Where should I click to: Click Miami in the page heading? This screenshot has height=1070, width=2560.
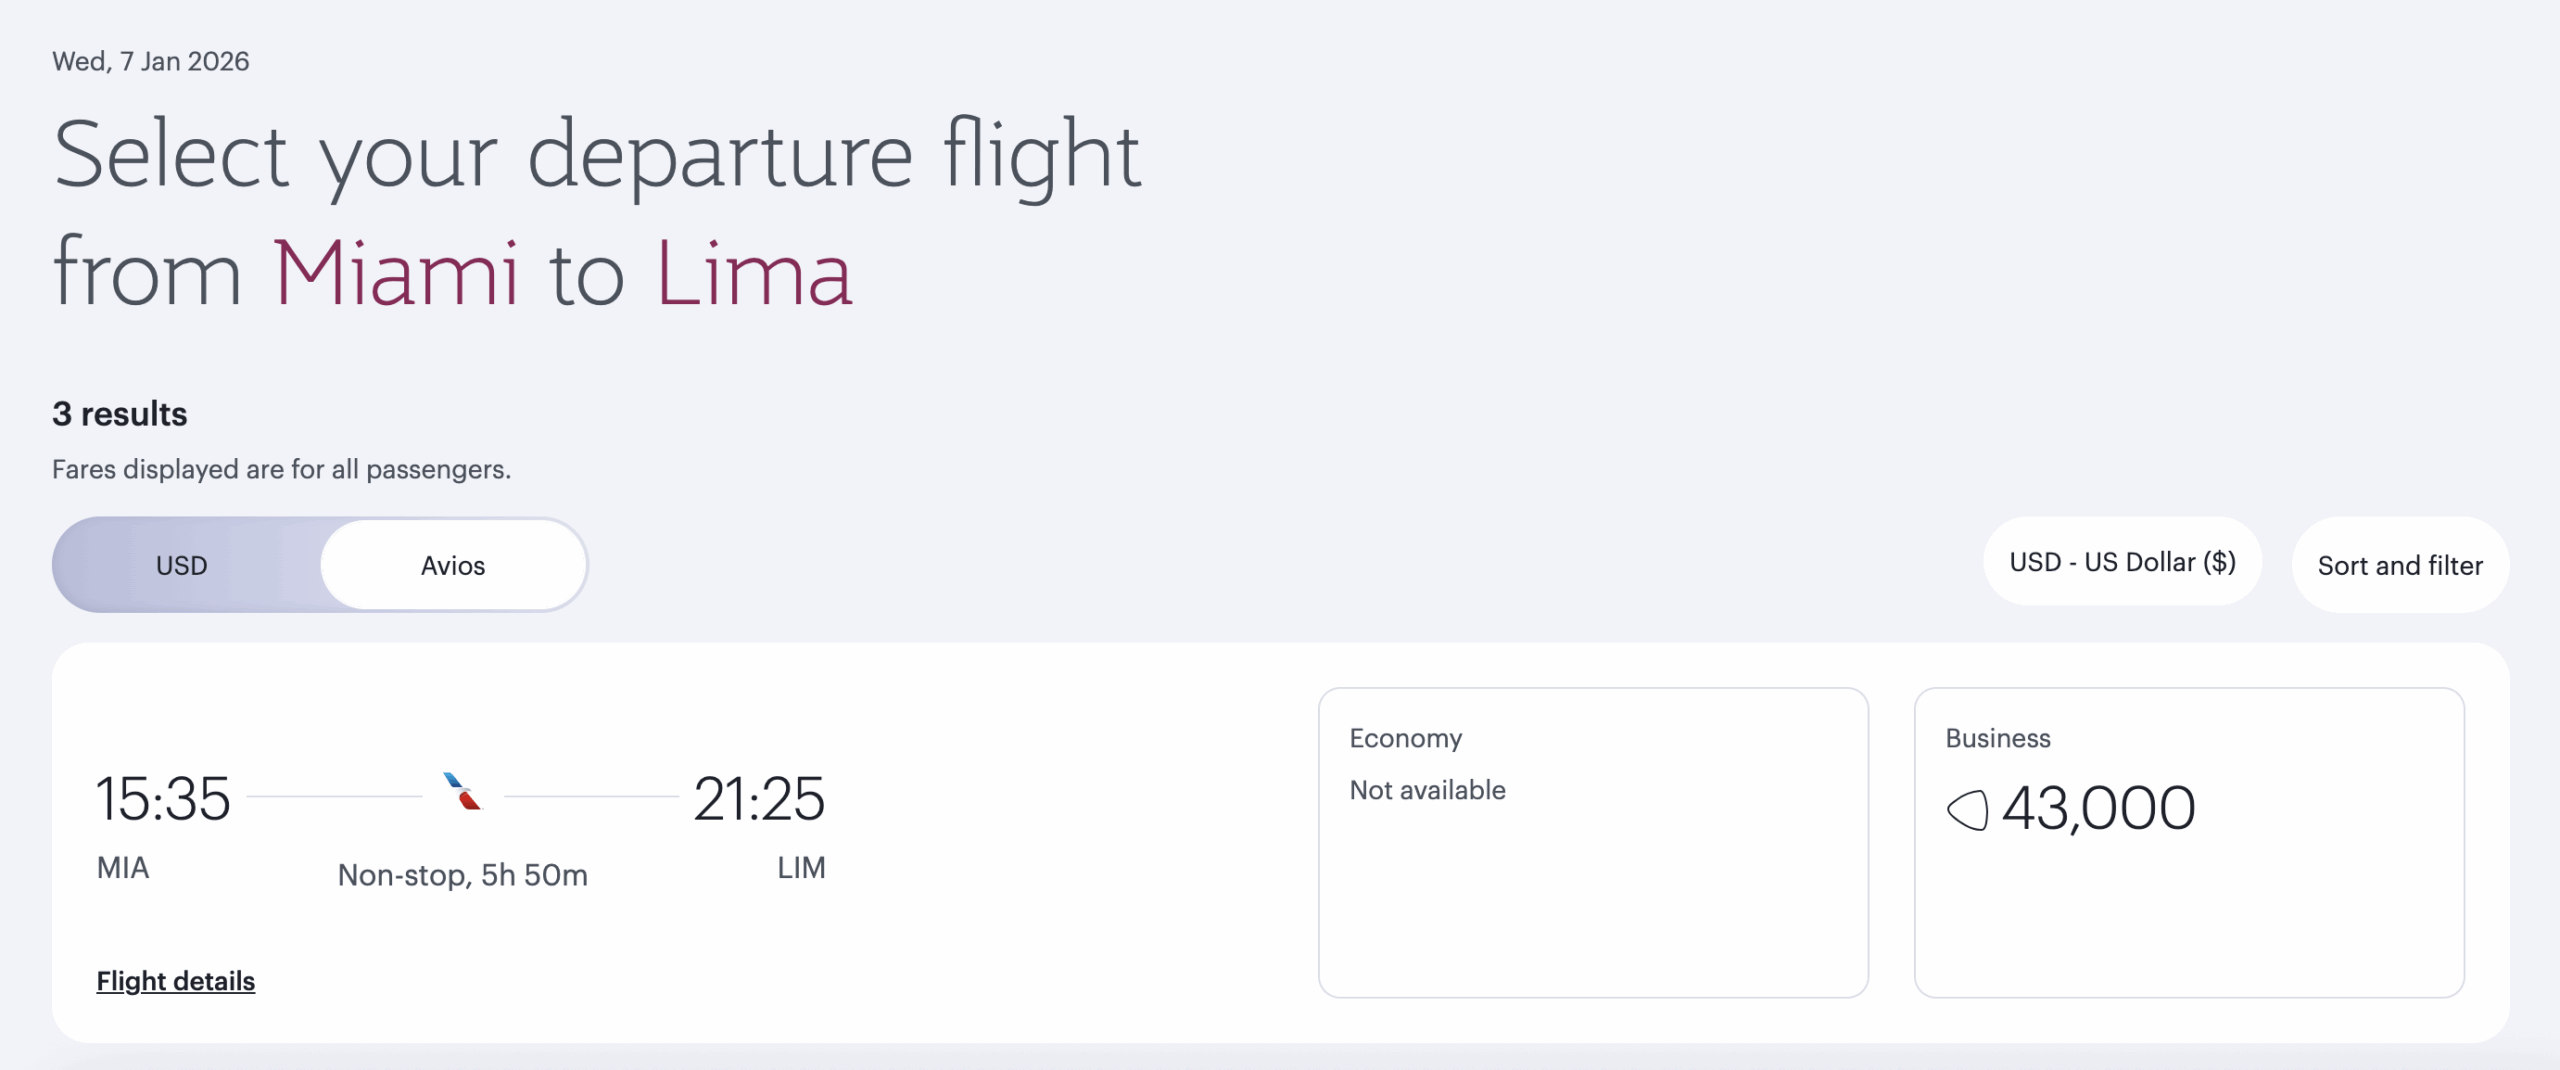(x=395, y=273)
